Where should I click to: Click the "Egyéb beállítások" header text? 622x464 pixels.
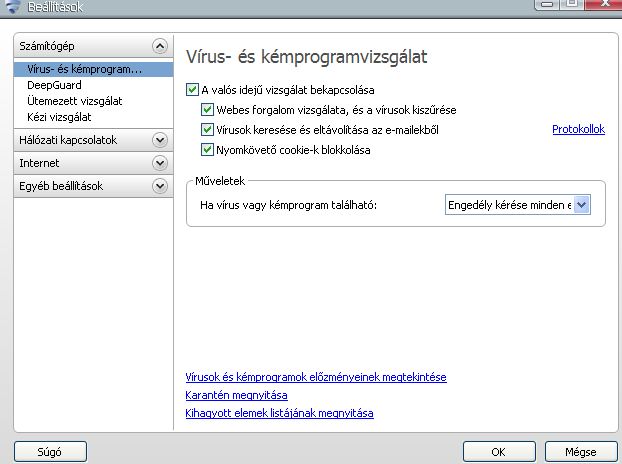tap(61, 186)
